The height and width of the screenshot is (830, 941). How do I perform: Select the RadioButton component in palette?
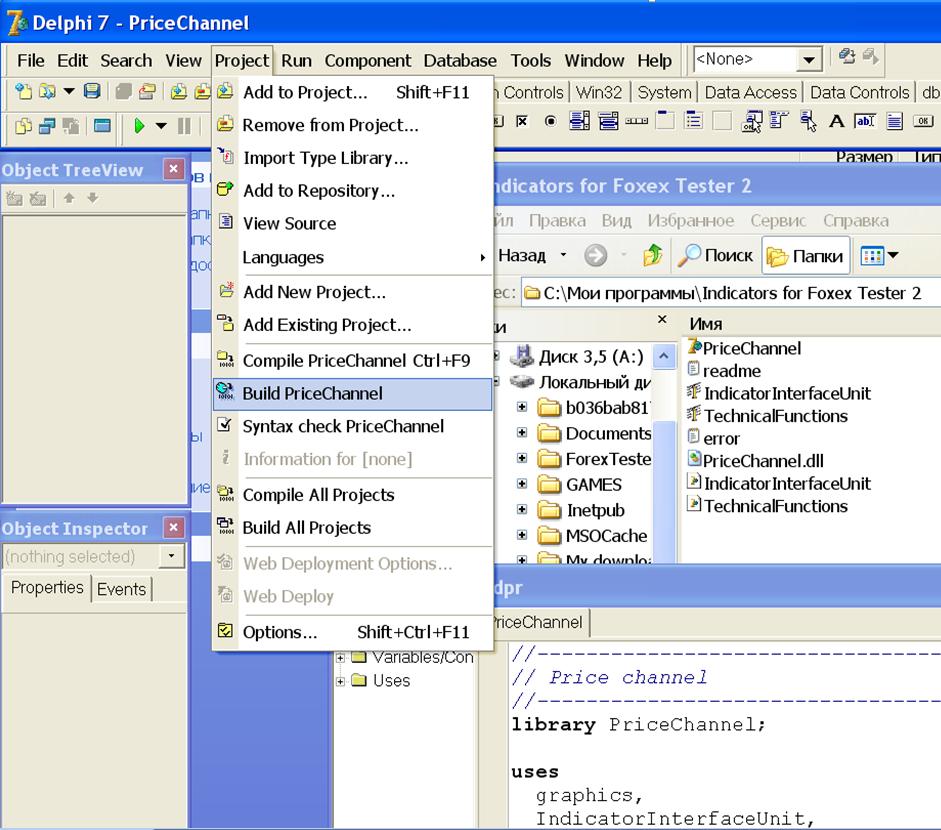click(550, 122)
